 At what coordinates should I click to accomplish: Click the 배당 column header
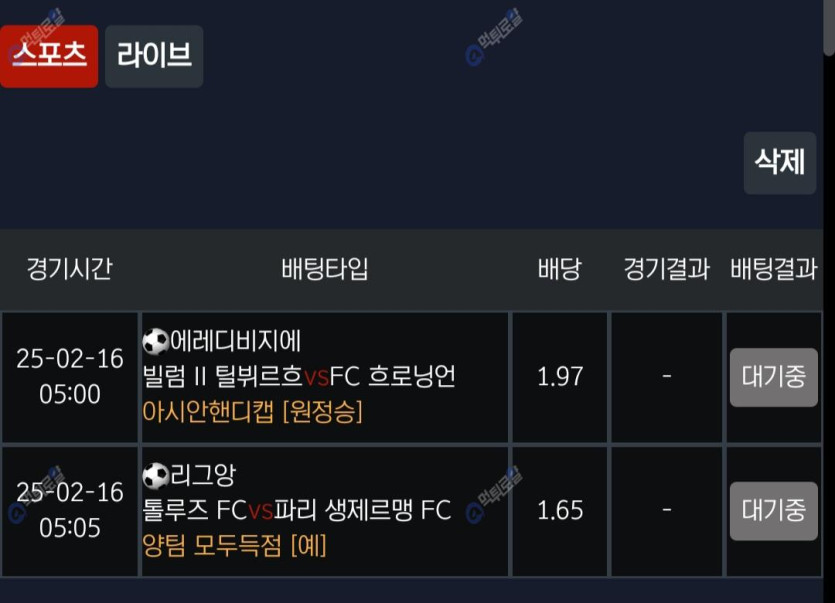pos(559,269)
